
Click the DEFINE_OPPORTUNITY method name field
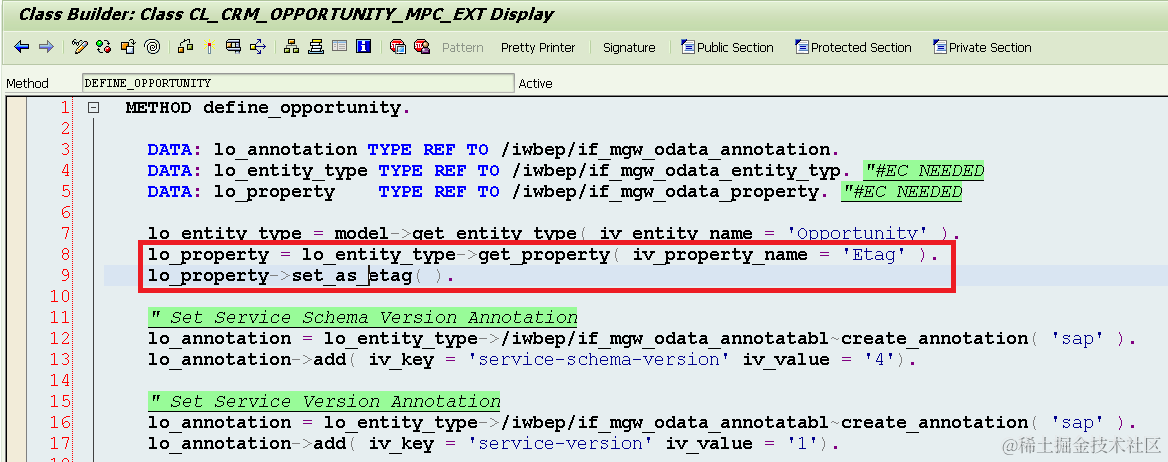[x=298, y=83]
